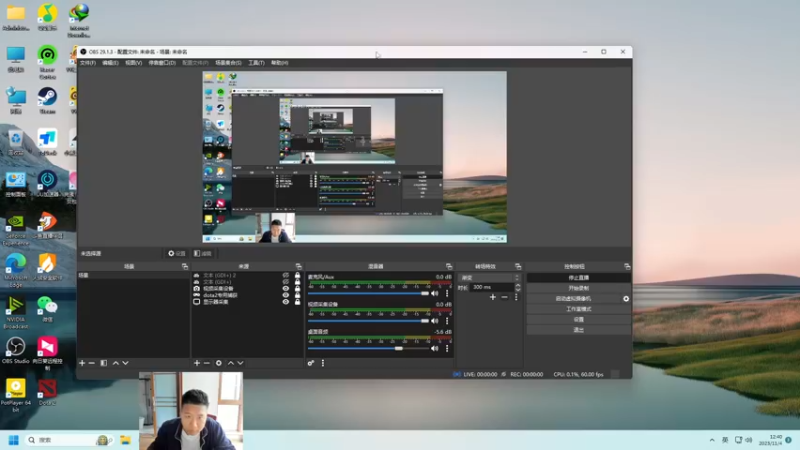Open 桌面音频 mixer options menu
The image size is (800, 450).
pos(447,348)
